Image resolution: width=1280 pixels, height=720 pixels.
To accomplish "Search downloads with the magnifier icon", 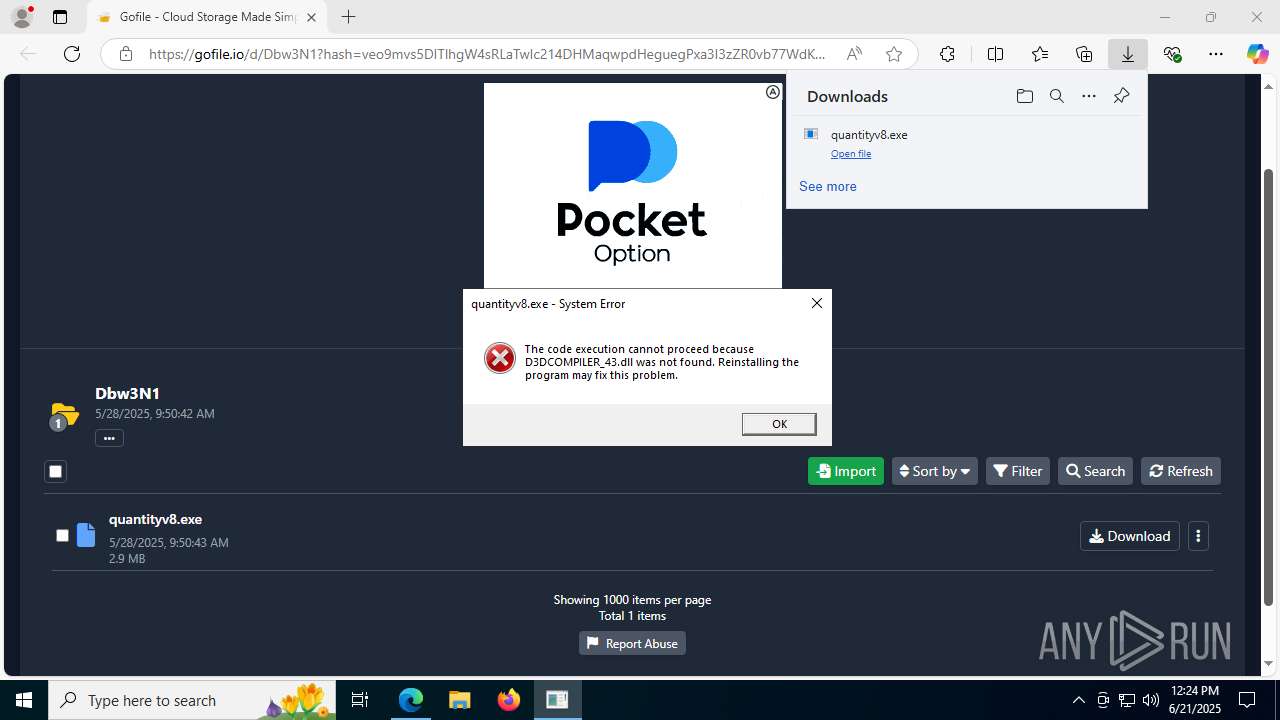I will tap(1056, 96).
